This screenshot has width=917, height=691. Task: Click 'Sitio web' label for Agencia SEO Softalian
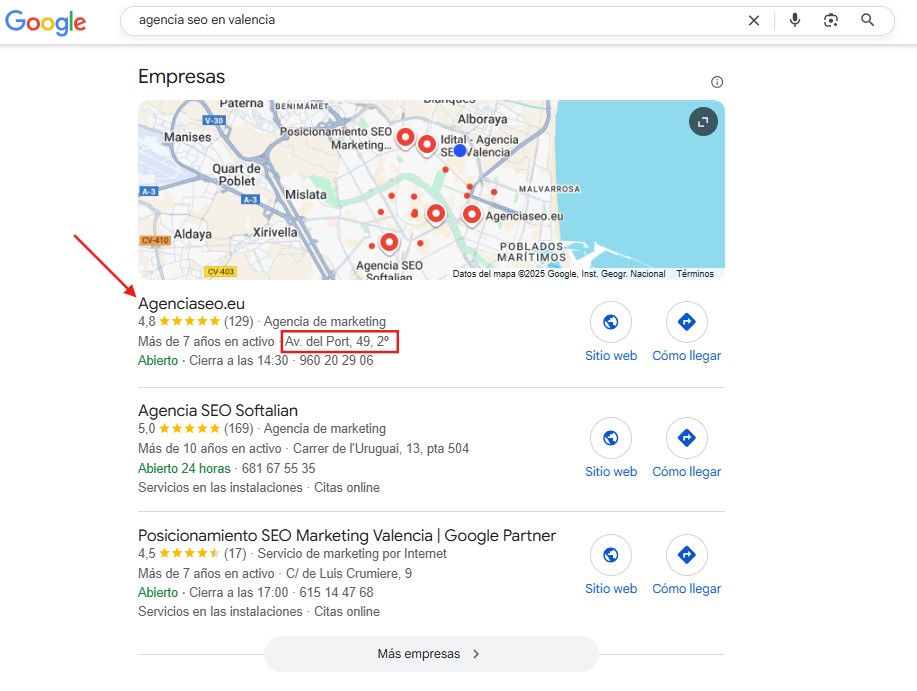(x=611, y=471)
